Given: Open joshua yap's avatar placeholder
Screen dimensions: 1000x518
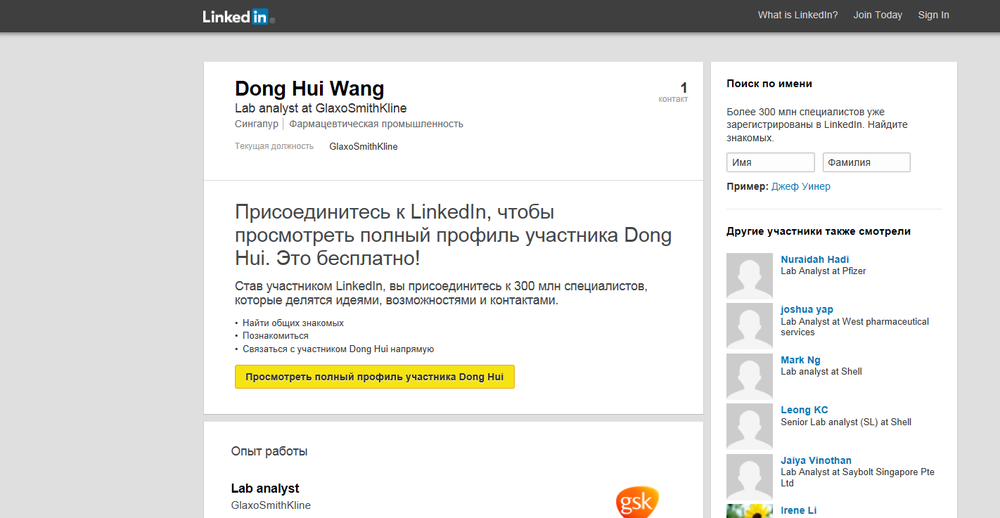Looking at the screenshot, I should 750,326.
